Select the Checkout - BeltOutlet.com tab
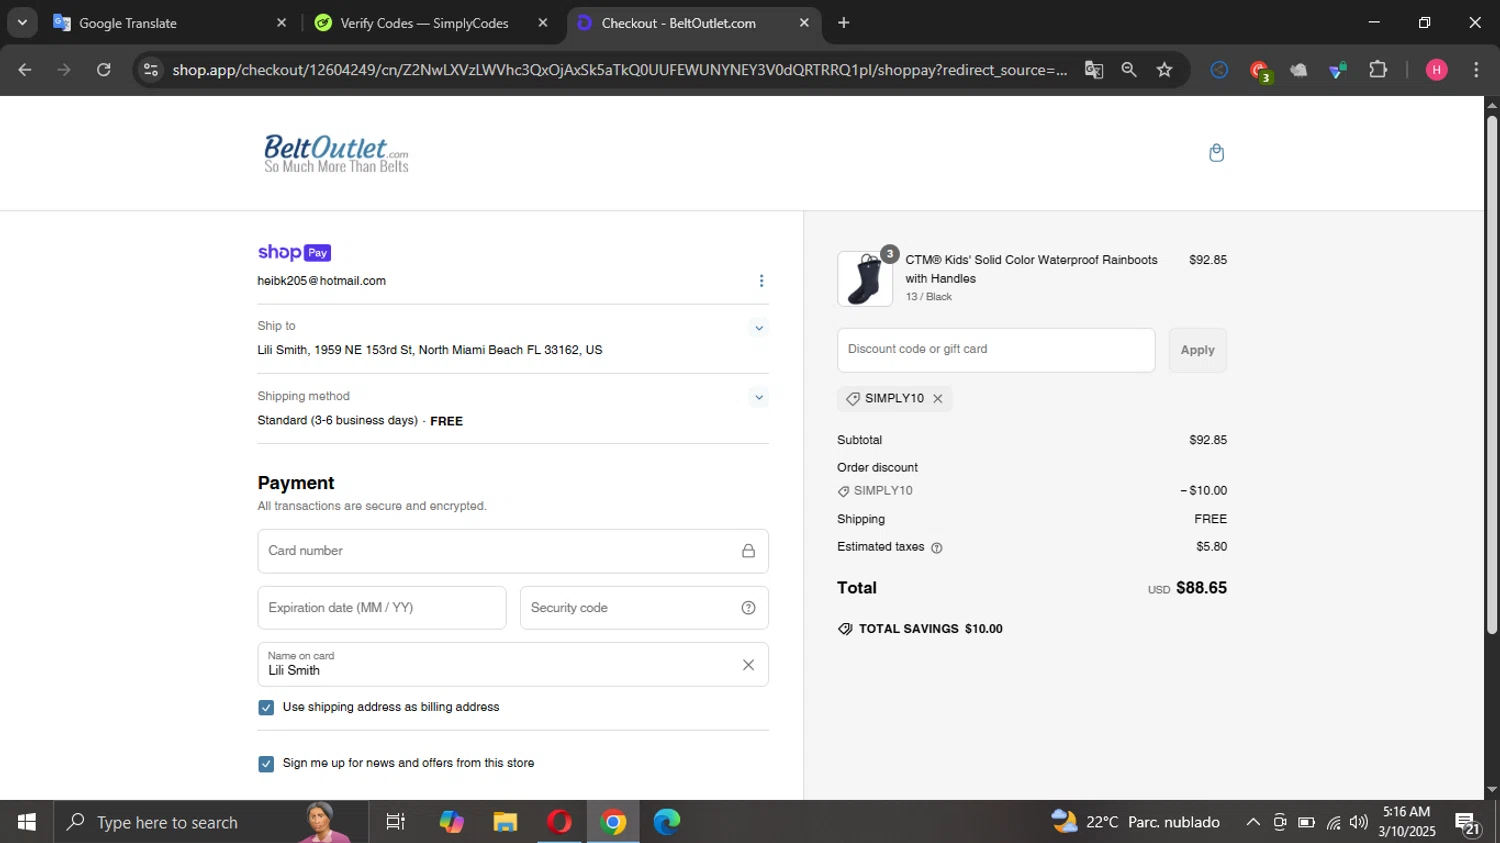The width and height of the screenshot is (1500, 843). (692, 23)
